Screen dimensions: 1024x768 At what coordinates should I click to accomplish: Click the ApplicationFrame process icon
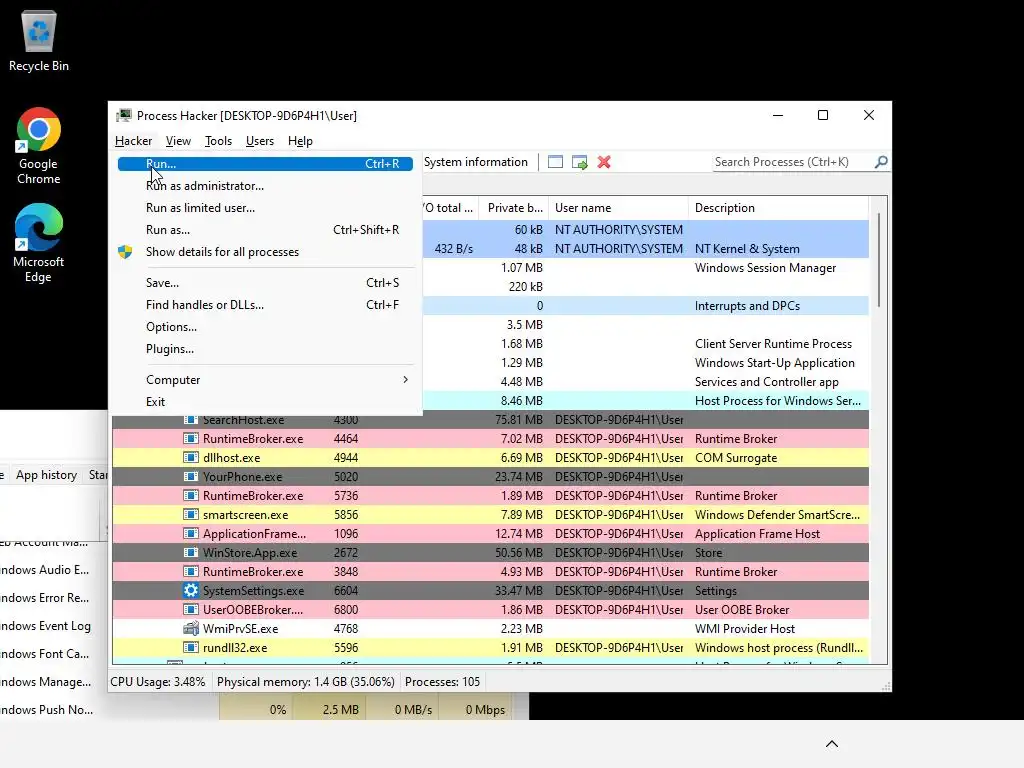[x=191, y=534]
